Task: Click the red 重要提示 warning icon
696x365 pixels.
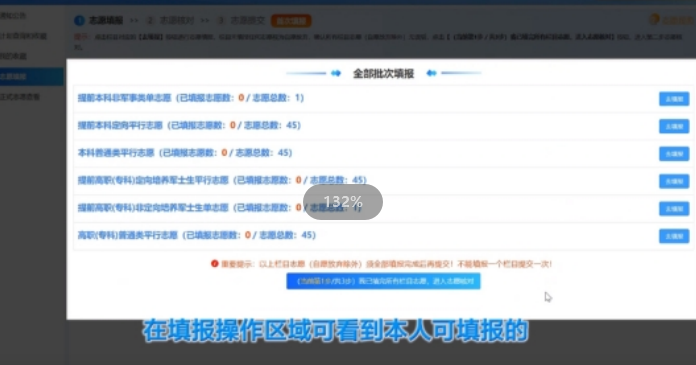Action: (215, 264)
